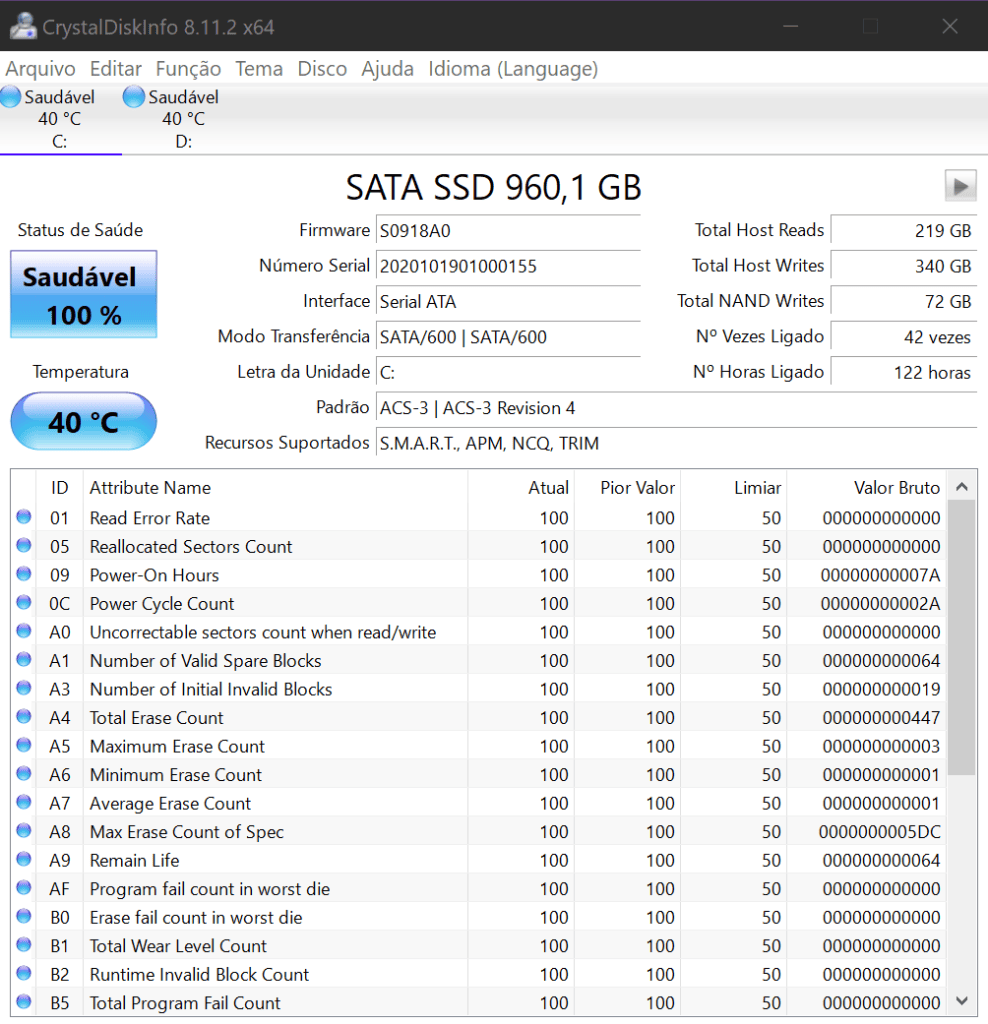Image resolution: width=988 pixels, height=1024 pixels.
Task: Click raw value 000000000447 of Total Erase Count
Action: click(881, 718)
